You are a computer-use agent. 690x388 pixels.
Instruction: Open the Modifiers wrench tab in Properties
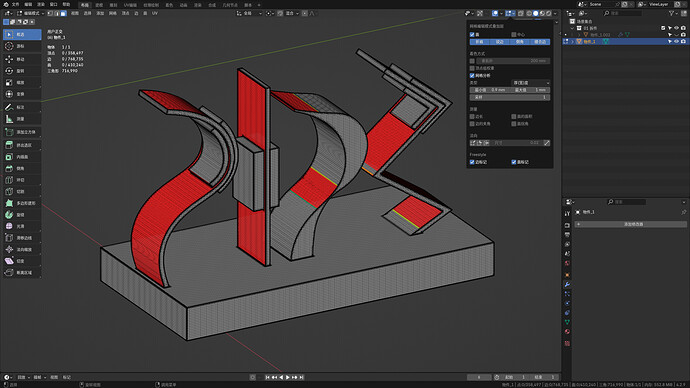pyautogui.click(x=567, y=285)
